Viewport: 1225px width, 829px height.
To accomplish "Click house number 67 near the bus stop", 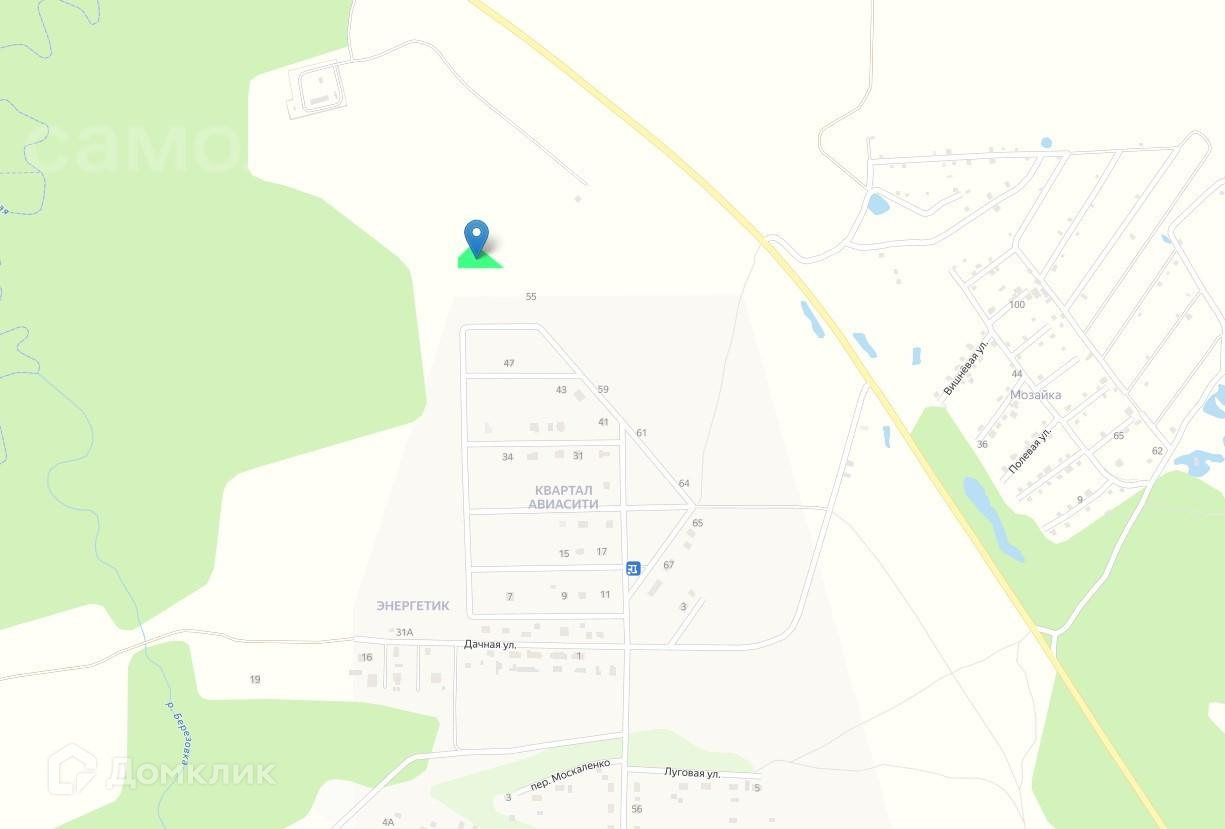I will tap(669, 565).
